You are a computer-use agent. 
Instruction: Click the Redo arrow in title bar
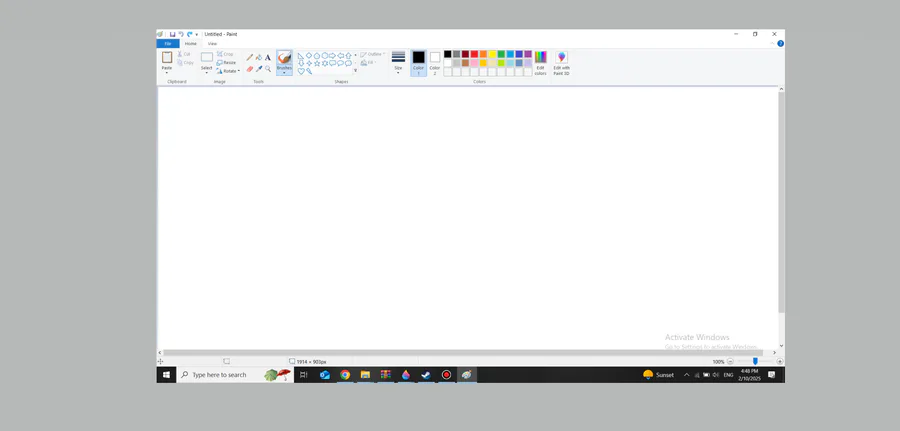pos(189,34)
